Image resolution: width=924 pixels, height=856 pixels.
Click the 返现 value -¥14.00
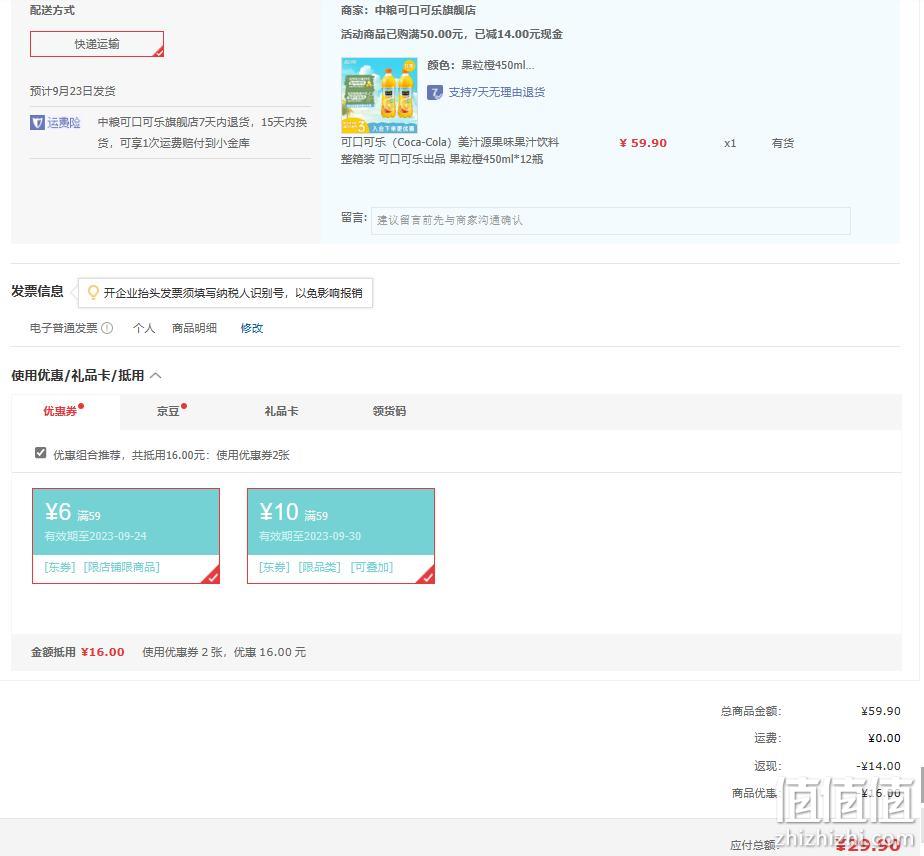click(878, 766)
